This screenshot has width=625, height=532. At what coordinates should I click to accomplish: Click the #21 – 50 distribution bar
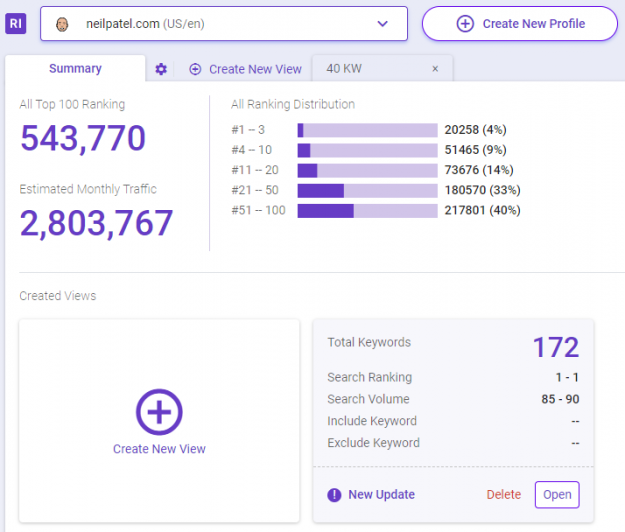(368, 190)
